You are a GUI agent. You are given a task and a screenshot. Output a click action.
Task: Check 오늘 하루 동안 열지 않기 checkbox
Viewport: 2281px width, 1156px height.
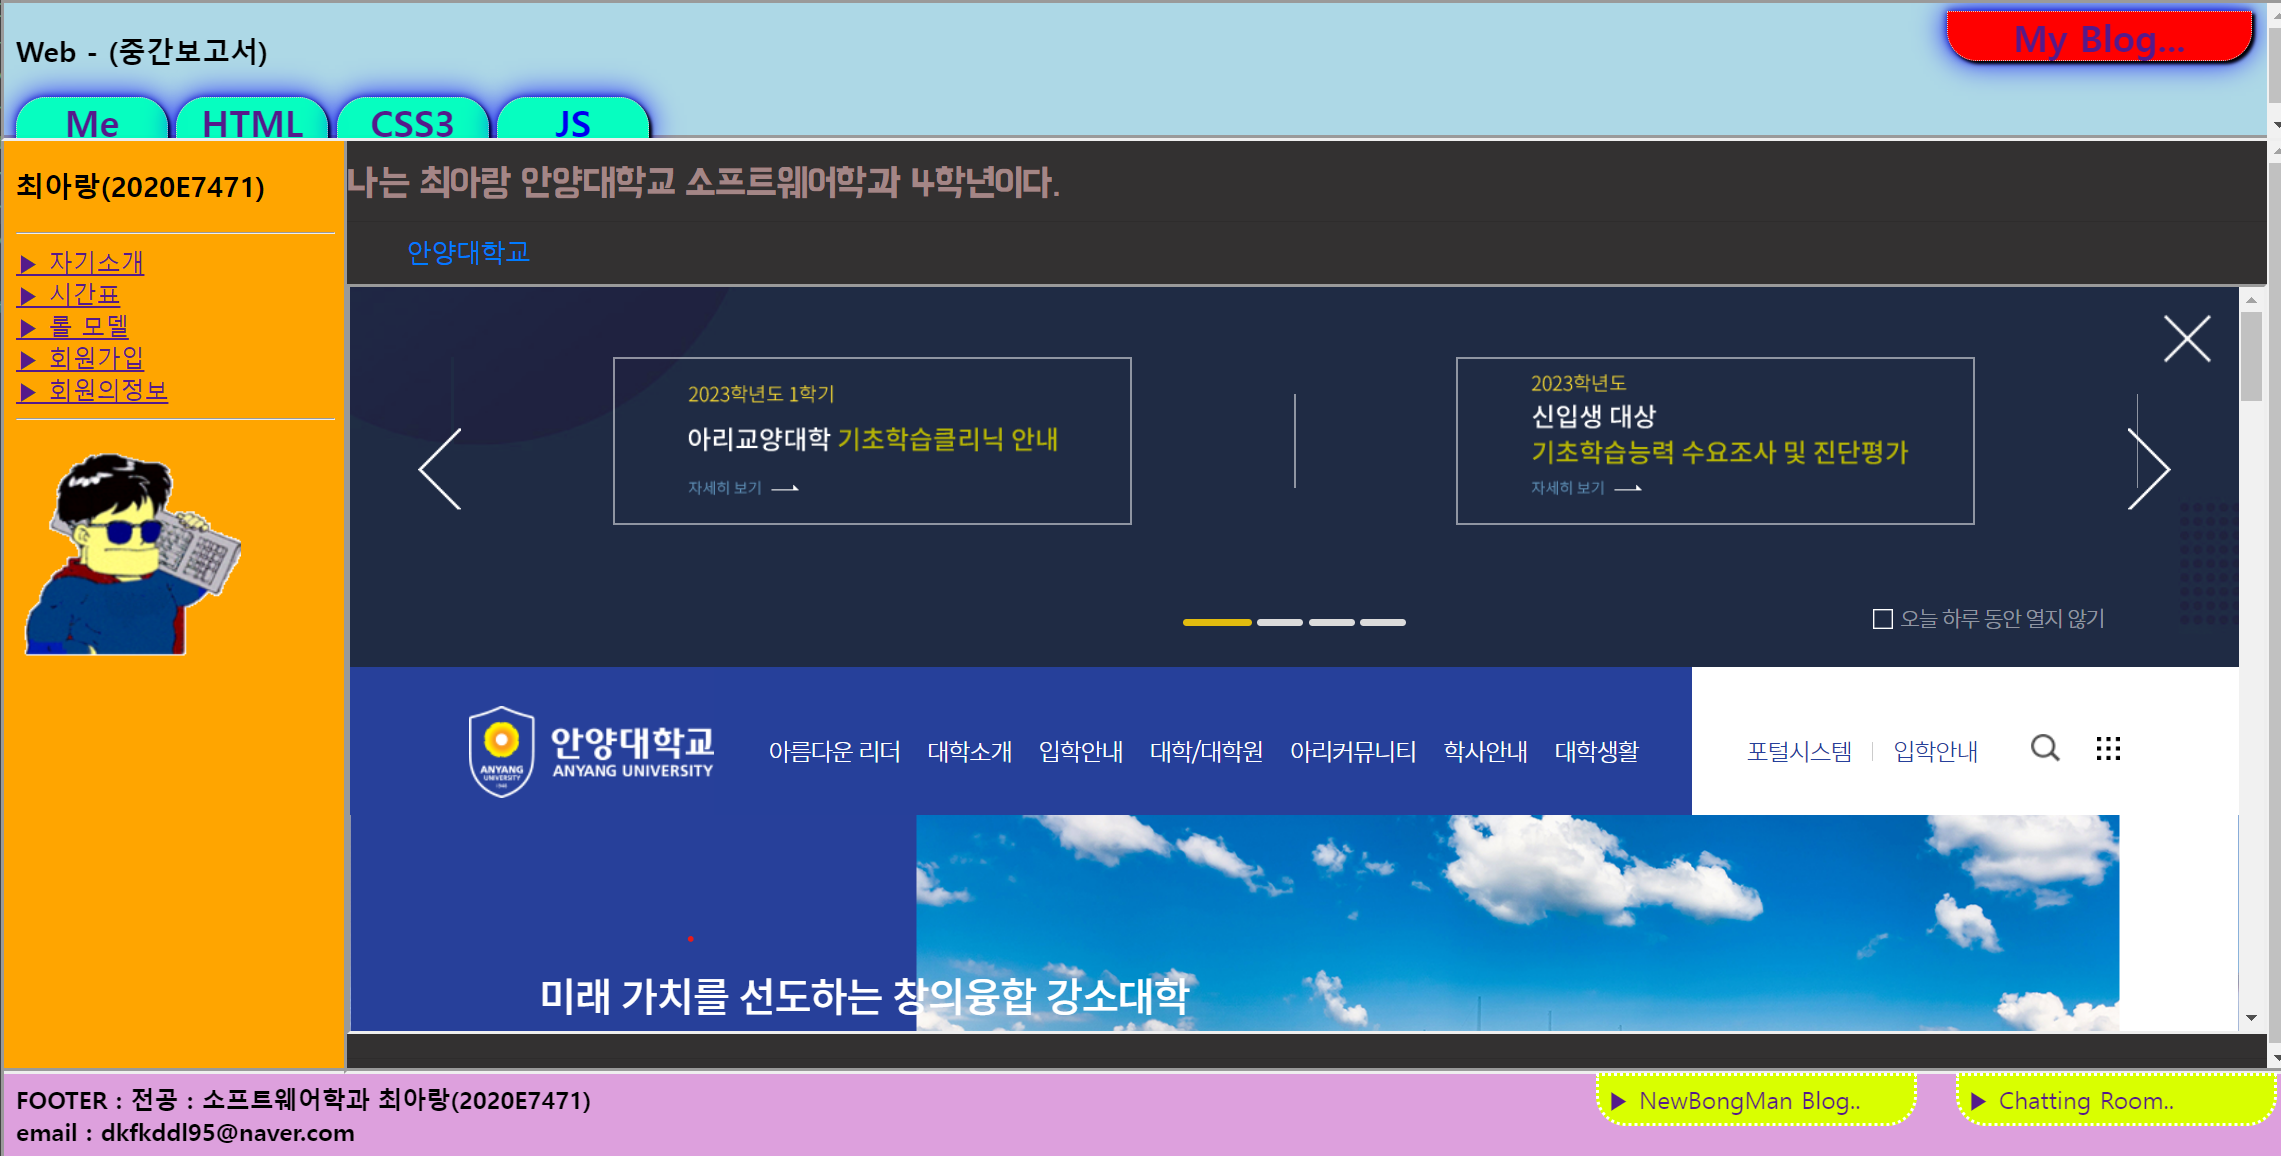1882,619
